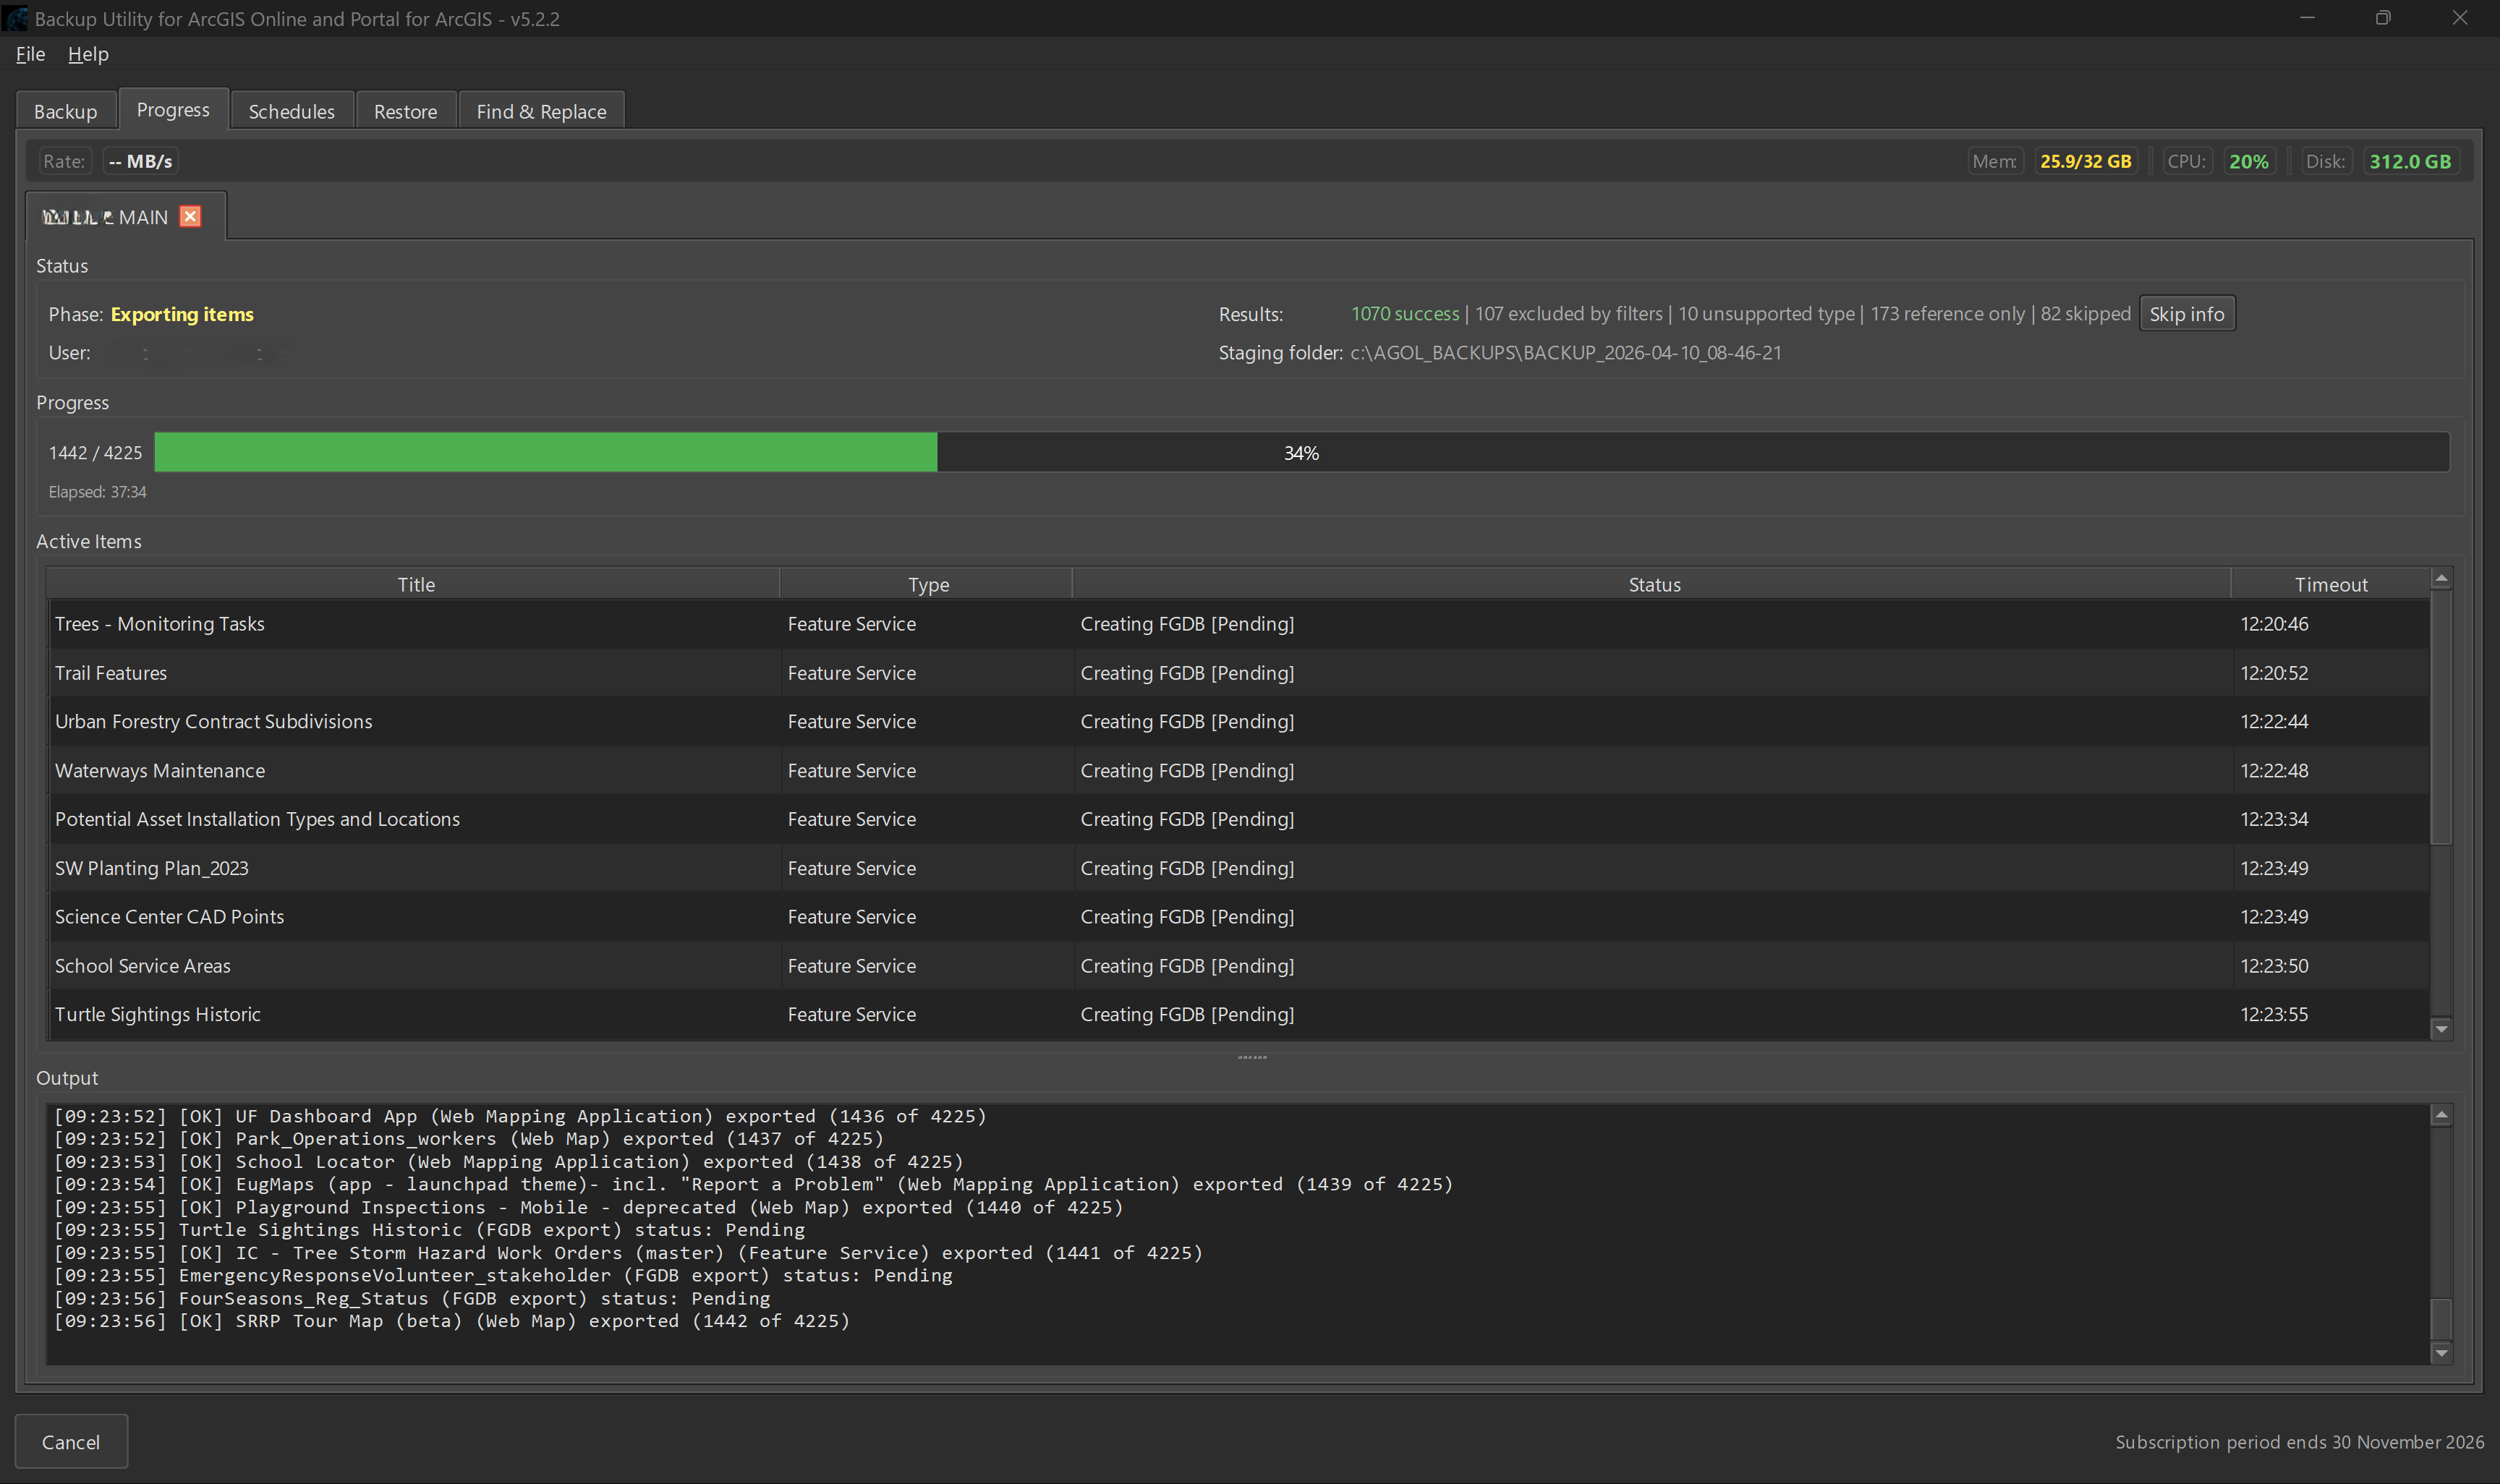Click the green backup progress bar
Viewport: 2500px width, 1484px height.
(545, 452)
